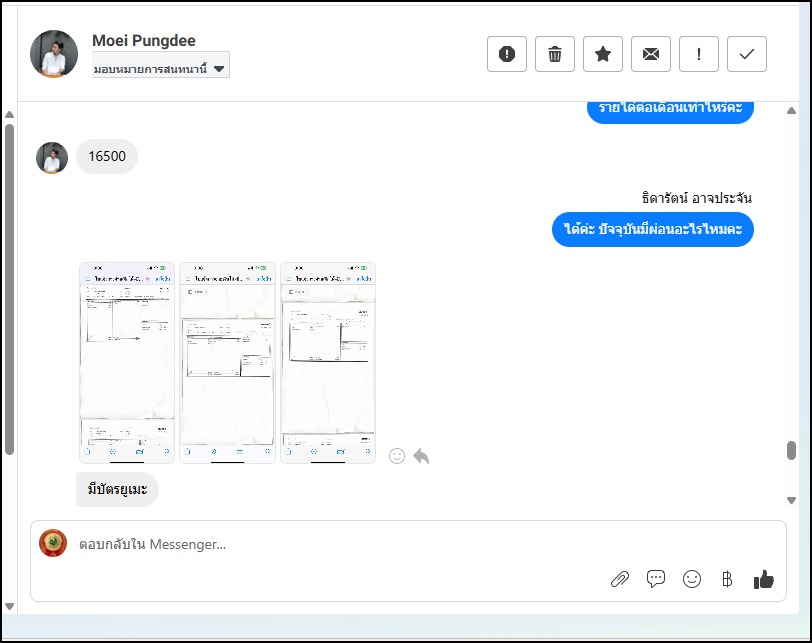Open saved replies speech bubble icon
Screen dimensions: 812x643
[656, 579]
